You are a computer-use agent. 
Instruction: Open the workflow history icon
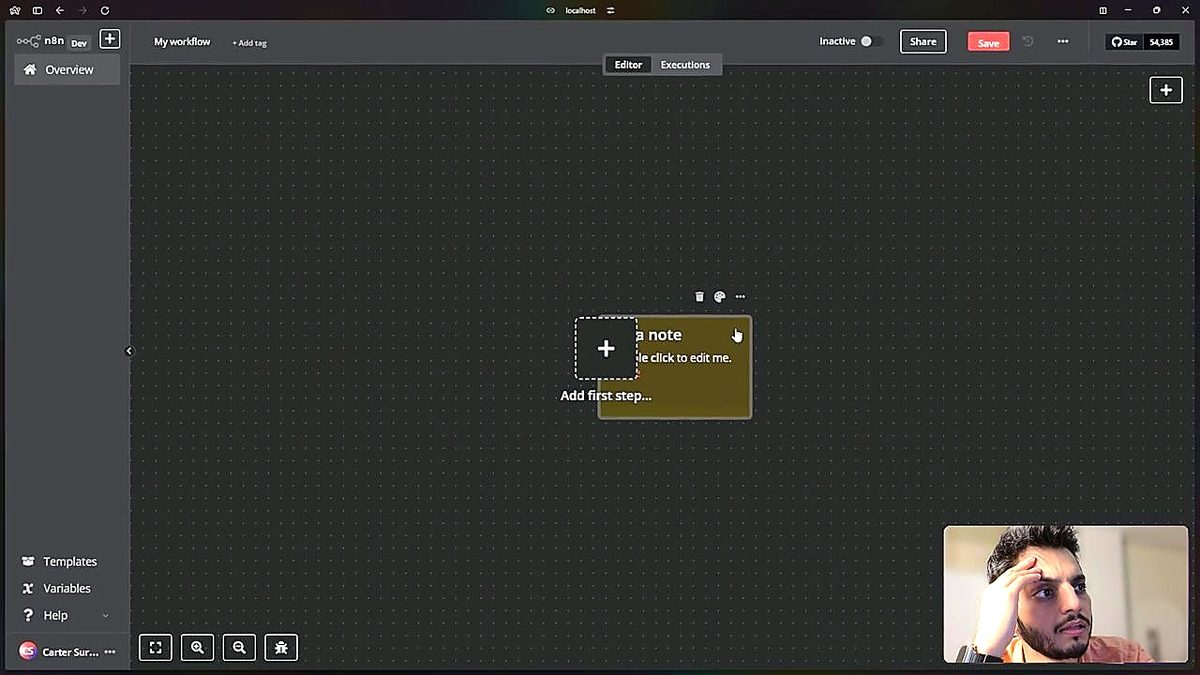1027,42
